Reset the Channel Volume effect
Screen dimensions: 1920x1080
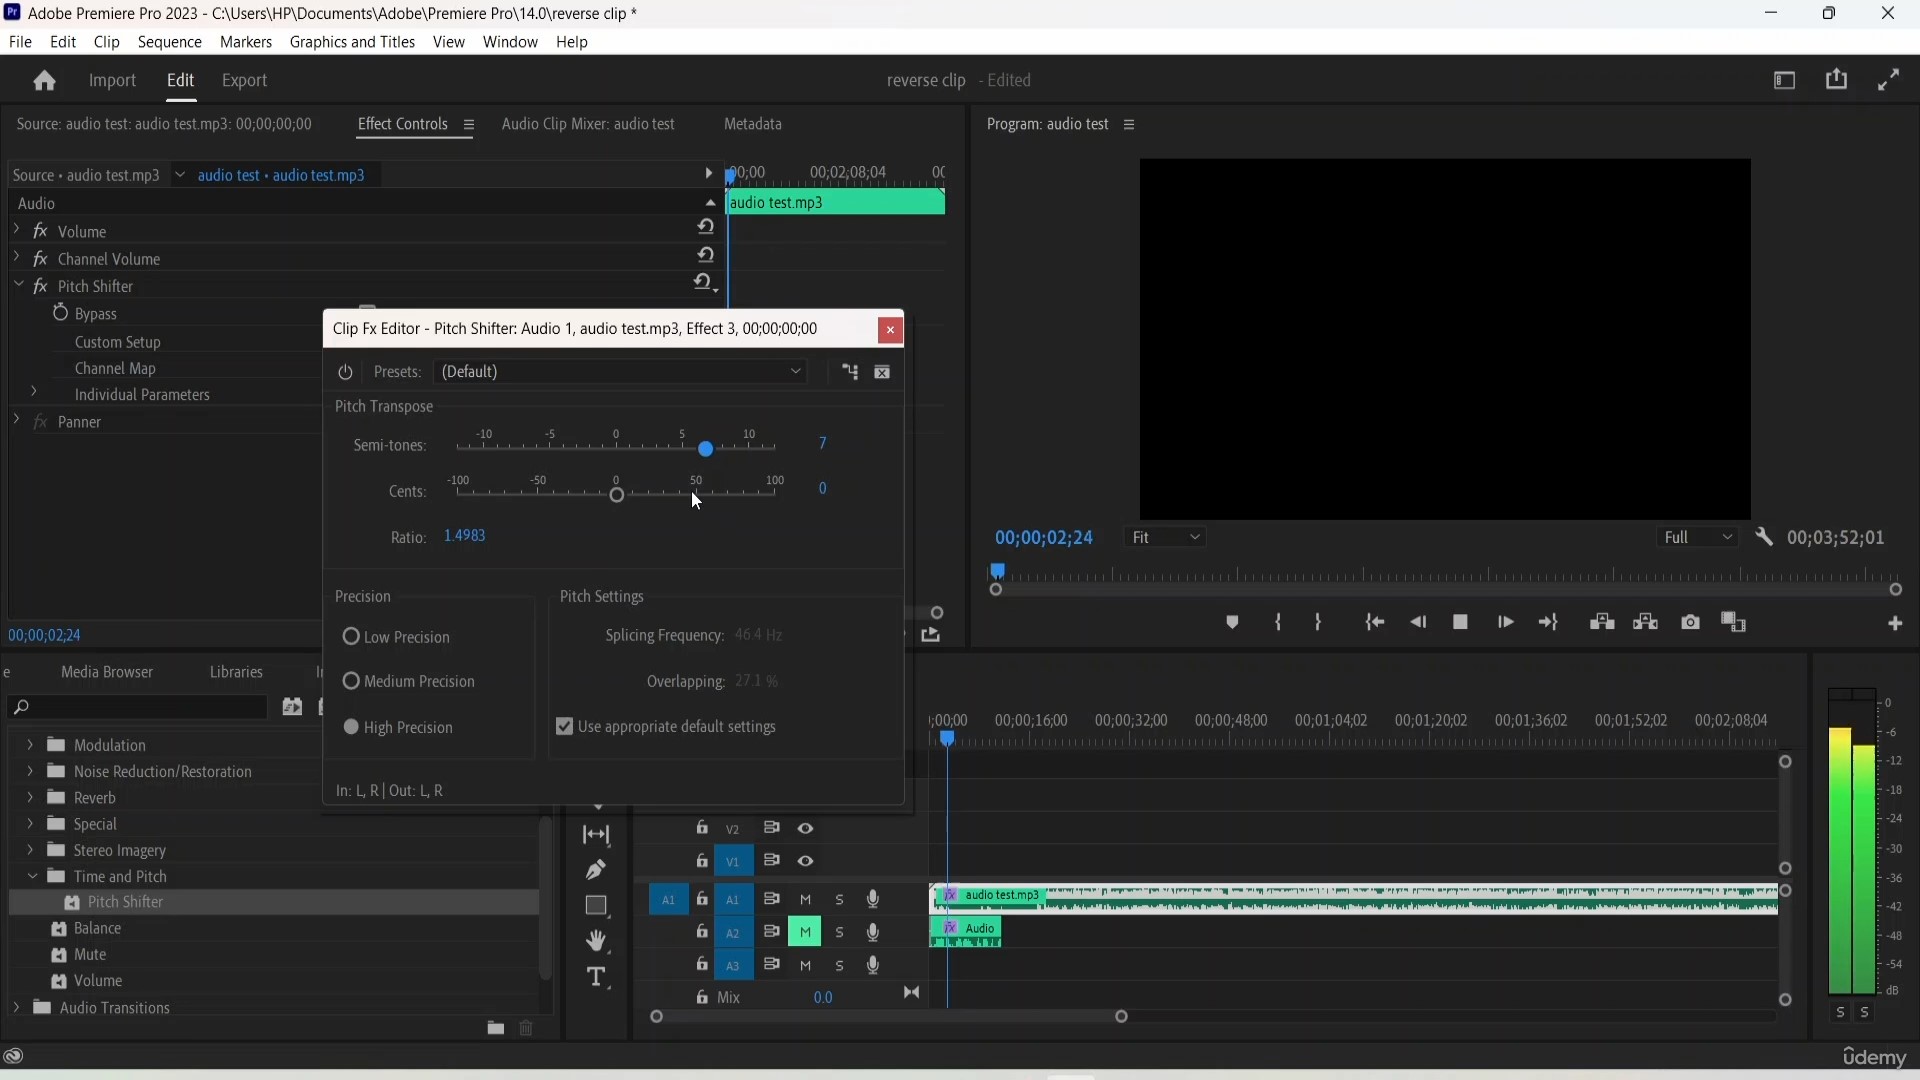[707, 257]
